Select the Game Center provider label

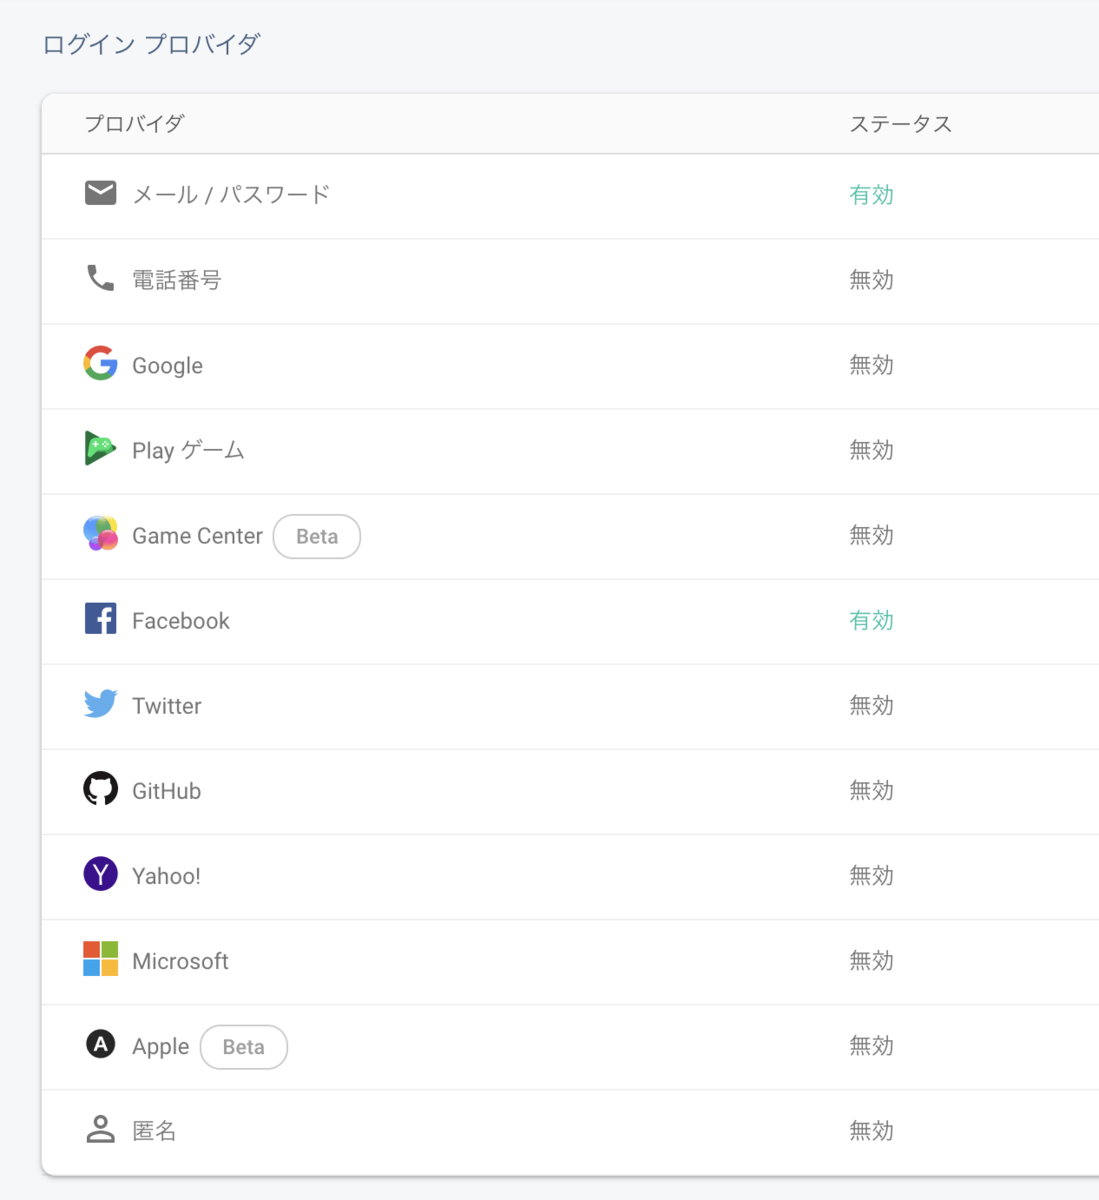(197, 536)
